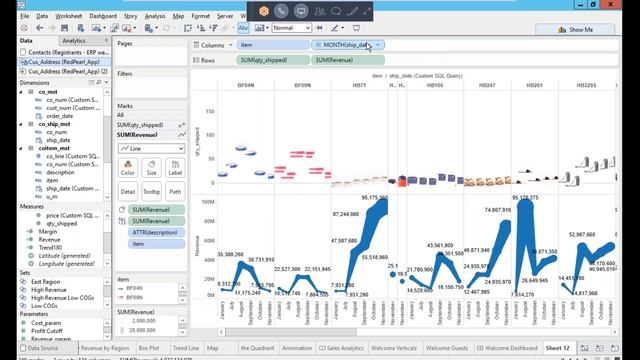Open the Line mark type dropdown
This screenshot has height=360, width=640.
[151, 149]
